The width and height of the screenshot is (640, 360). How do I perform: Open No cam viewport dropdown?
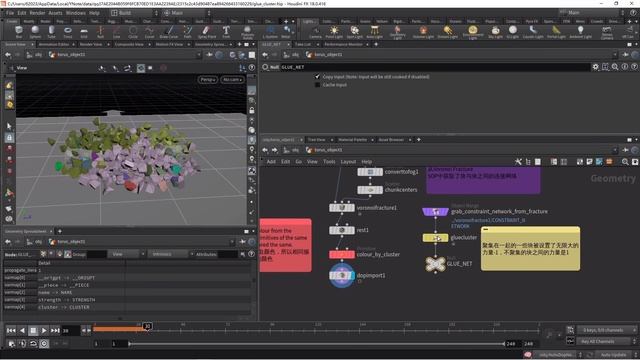[232, 79]
